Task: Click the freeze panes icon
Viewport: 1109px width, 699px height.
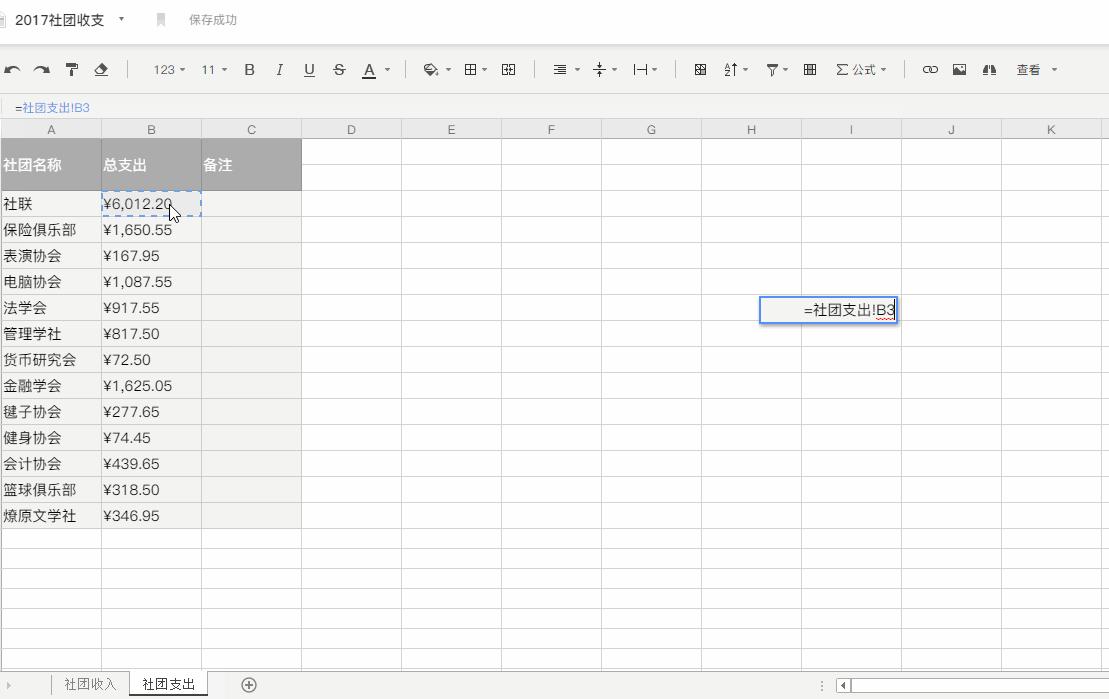Action: point(700,69)
